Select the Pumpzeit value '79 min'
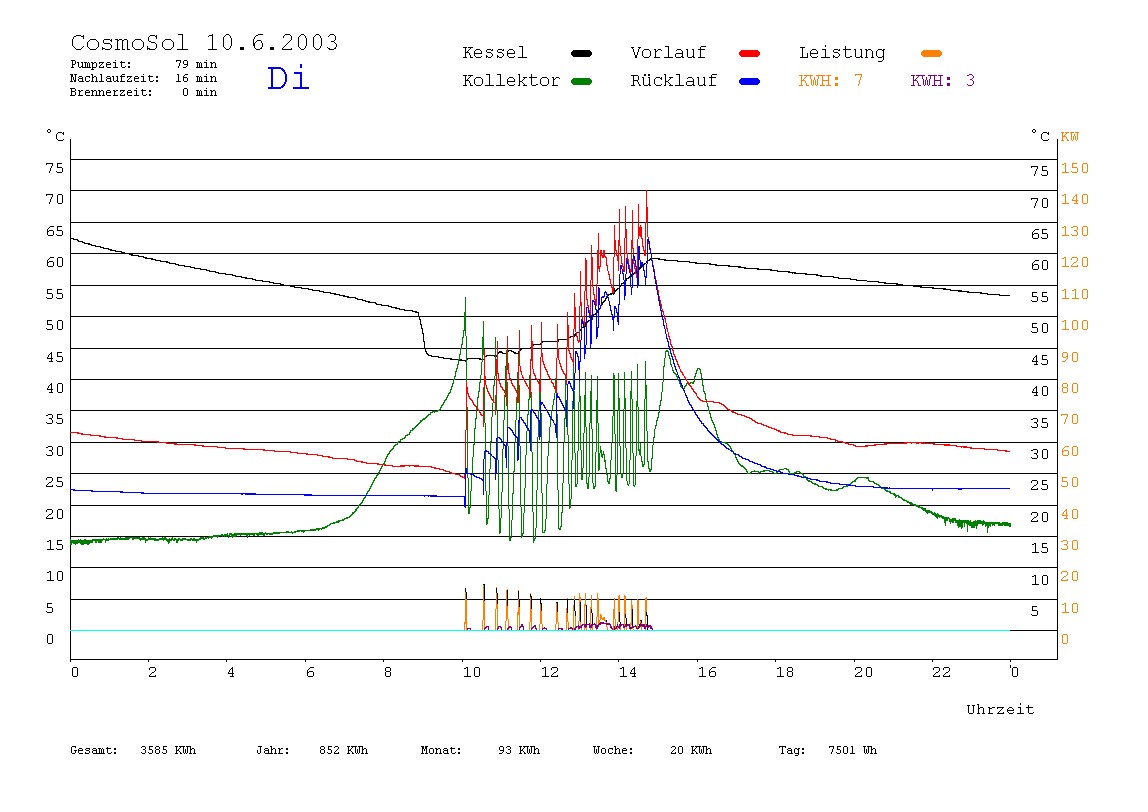1148x812 pixels. click(x=196, y=64)
